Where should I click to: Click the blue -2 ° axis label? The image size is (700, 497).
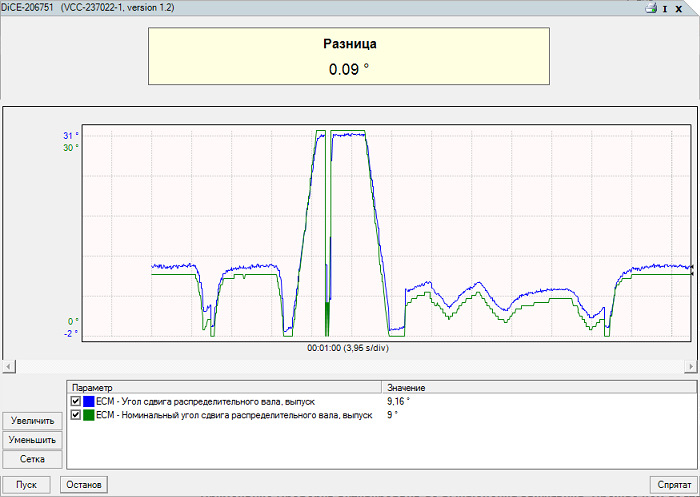71,333
